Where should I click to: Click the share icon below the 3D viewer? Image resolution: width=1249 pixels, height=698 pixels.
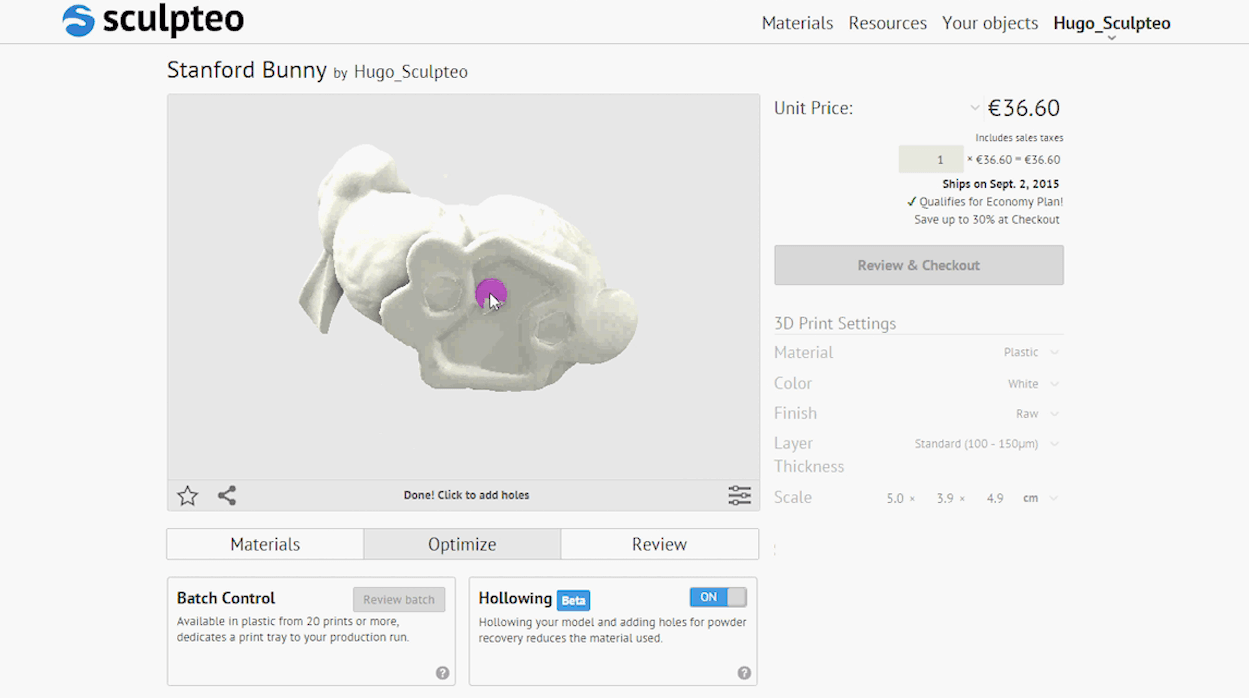point(227,496)
